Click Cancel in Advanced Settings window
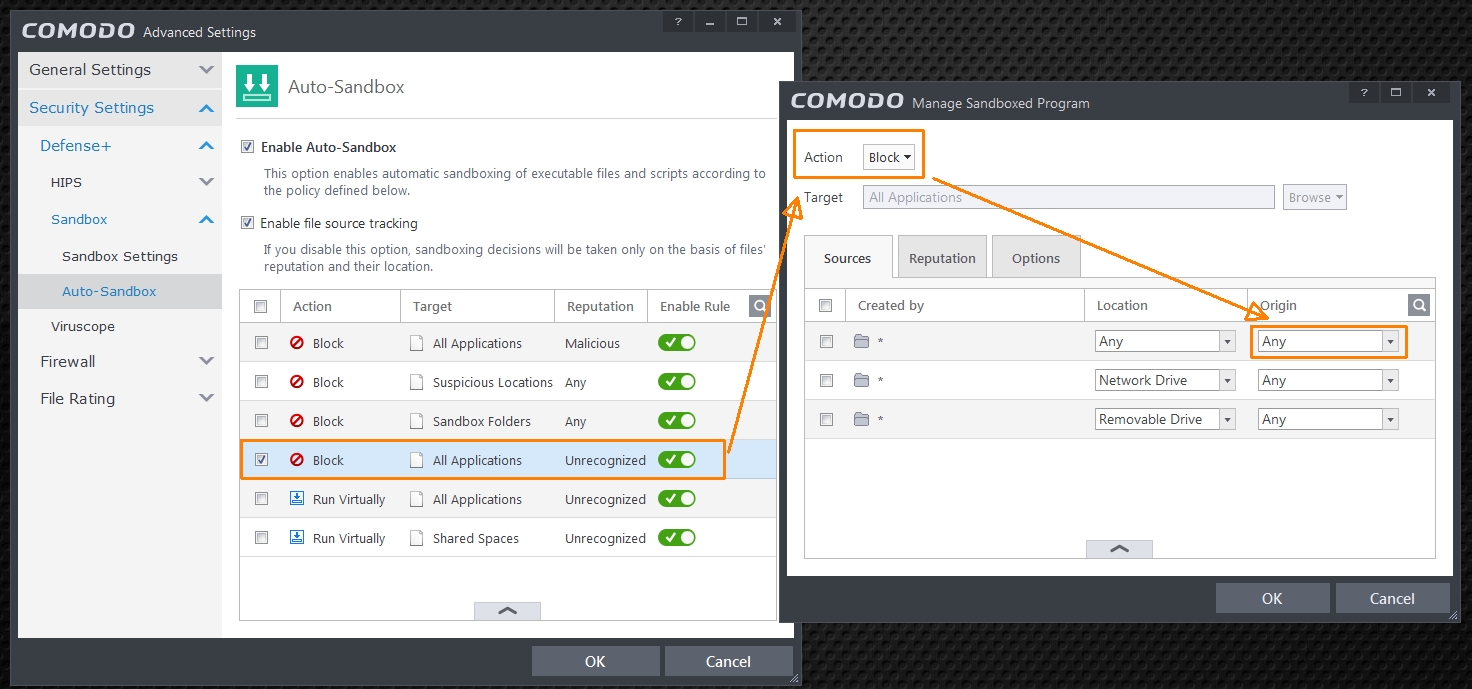 pyautogui.click(x=728, y=661)
